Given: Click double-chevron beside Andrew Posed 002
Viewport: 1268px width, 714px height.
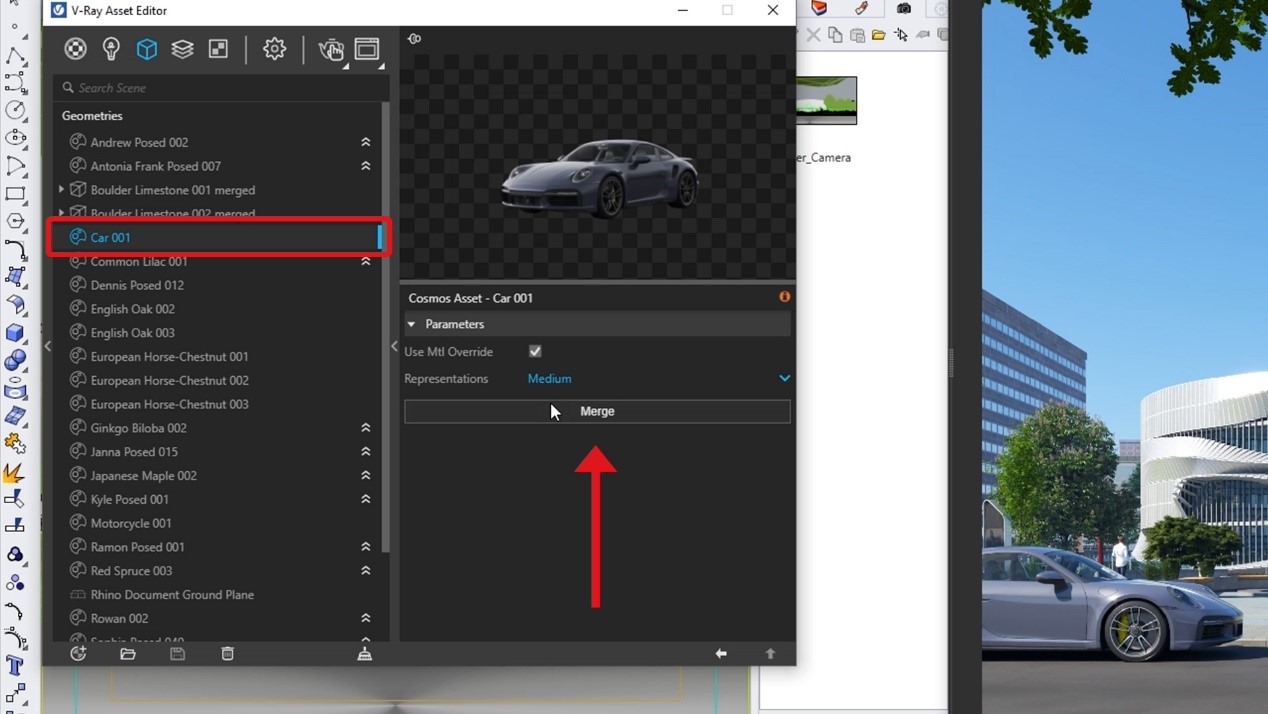Looking at the screenshot, I should [x=366, y=143].
